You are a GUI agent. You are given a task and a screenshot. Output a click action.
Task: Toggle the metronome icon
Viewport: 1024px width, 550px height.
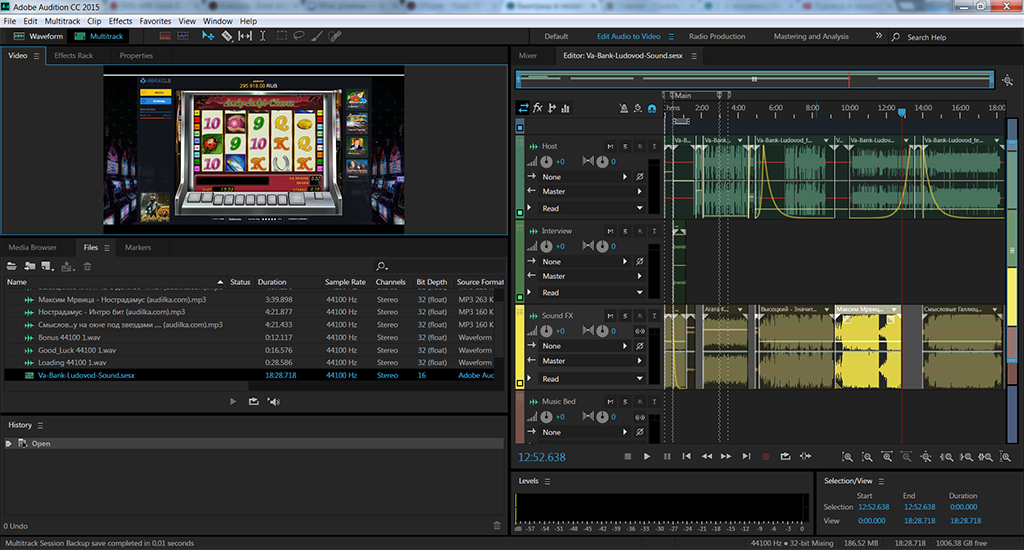(x=624, y=108)
